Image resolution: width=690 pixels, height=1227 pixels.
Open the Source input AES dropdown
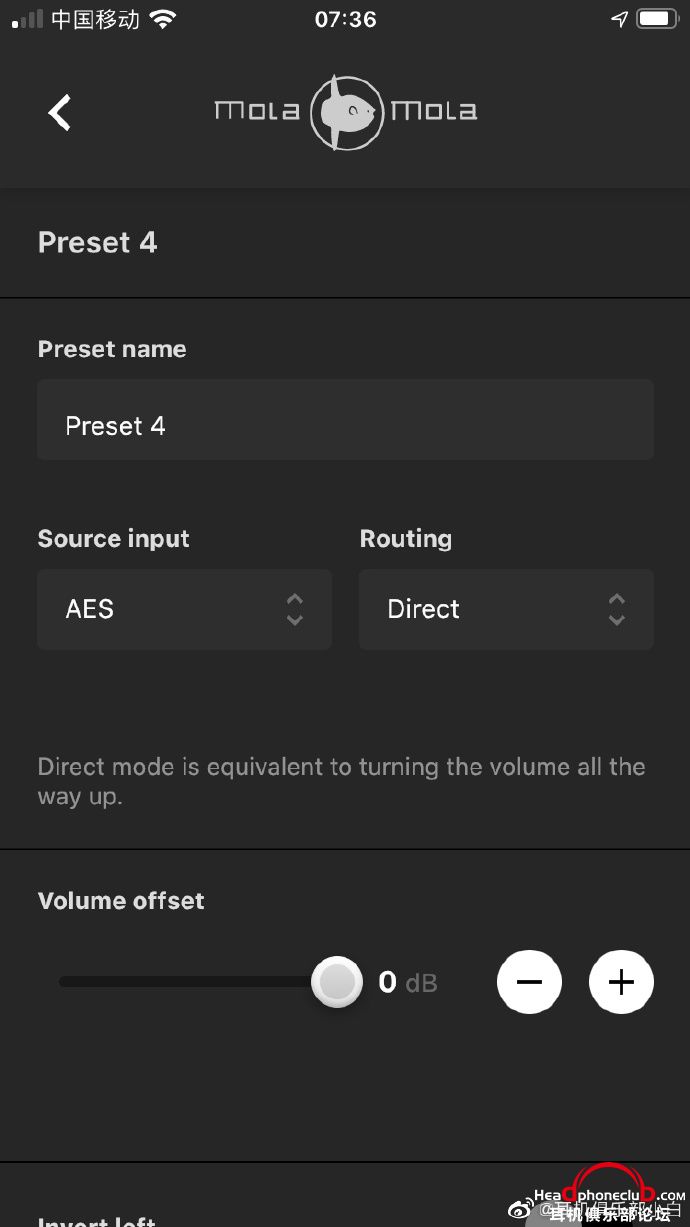click(x=184, y=609)
